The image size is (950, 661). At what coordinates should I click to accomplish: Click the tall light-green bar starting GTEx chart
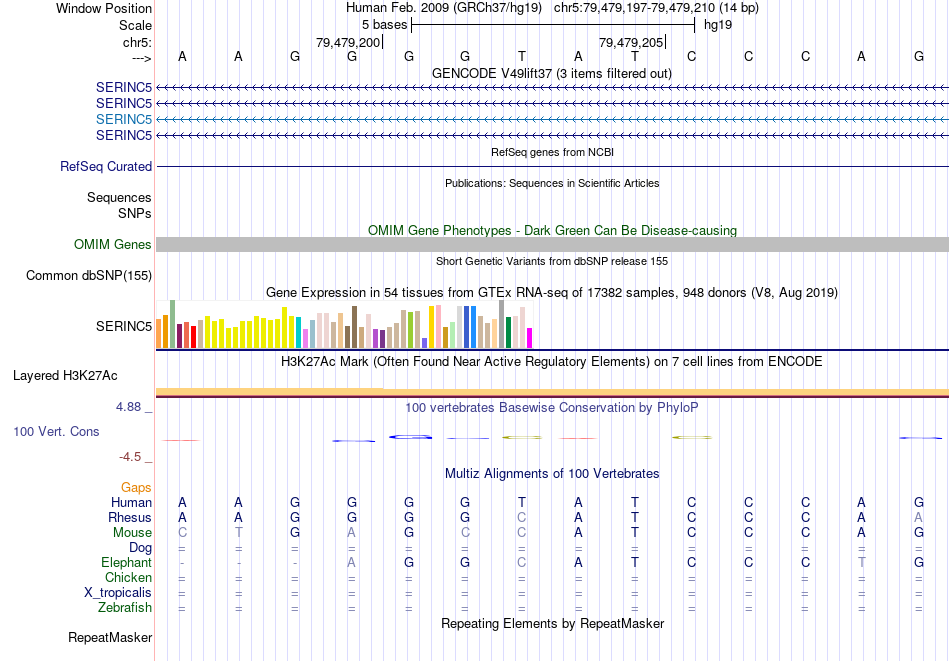(x=173, y=324)
